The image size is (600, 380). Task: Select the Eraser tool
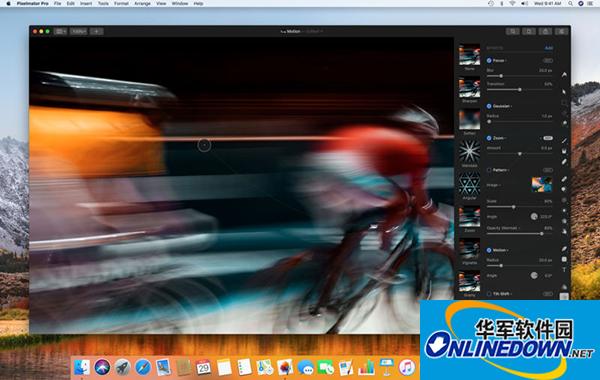tap(564, 162)
